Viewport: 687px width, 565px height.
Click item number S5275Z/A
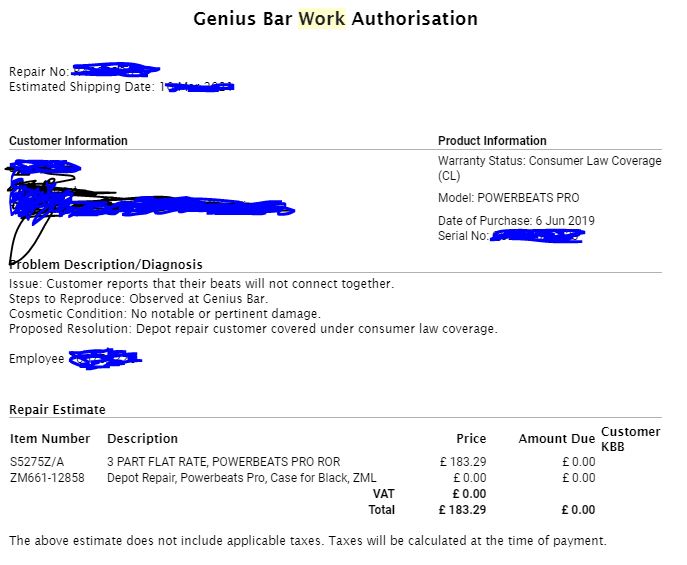click(x=37, y=462)
